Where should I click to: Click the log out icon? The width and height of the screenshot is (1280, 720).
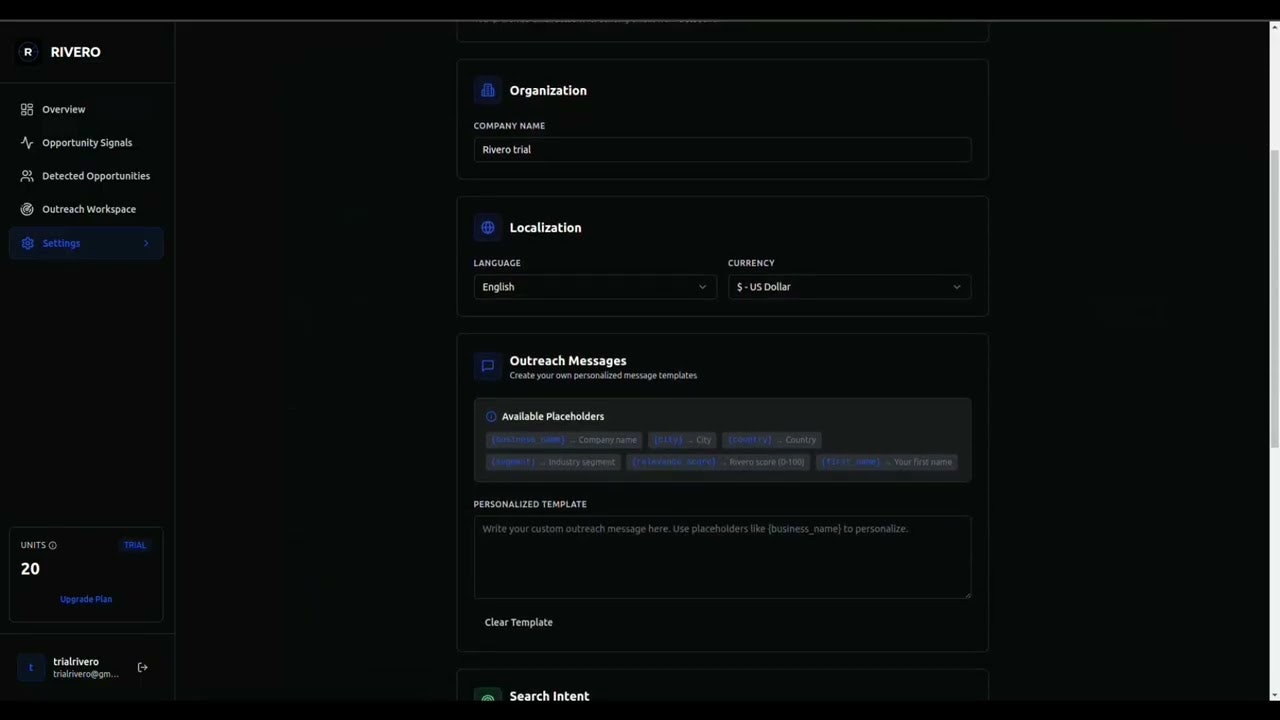coord(143,667)
